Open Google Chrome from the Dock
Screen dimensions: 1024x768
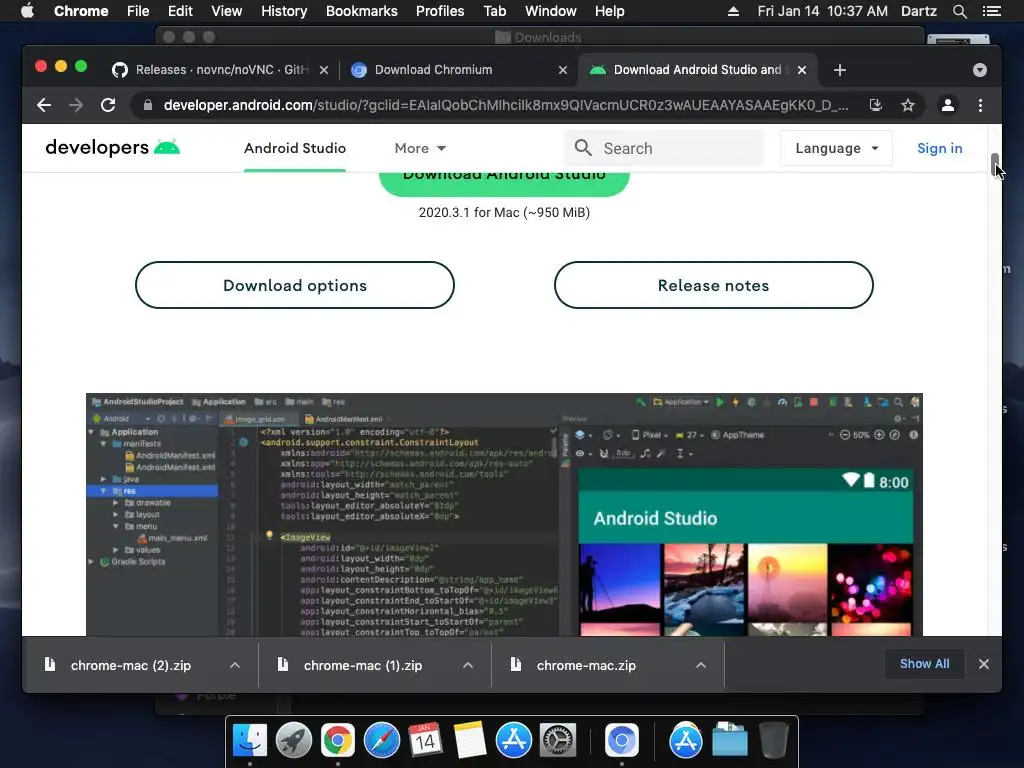[x=338, y=741]
